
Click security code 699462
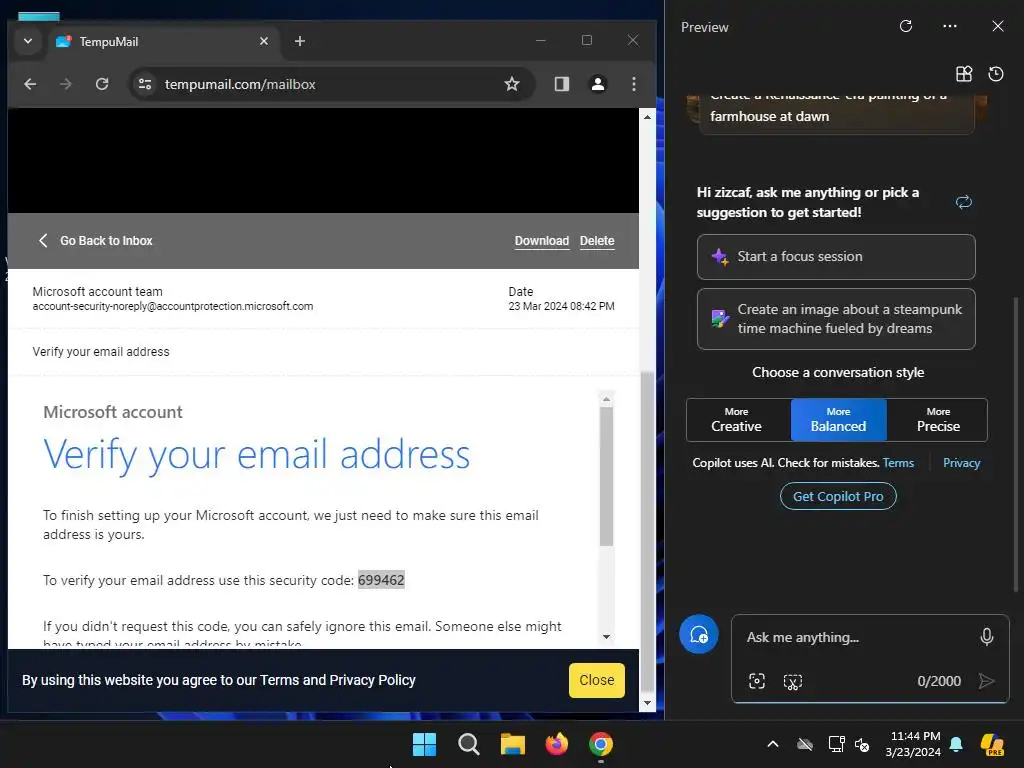[x=381, y=580]
